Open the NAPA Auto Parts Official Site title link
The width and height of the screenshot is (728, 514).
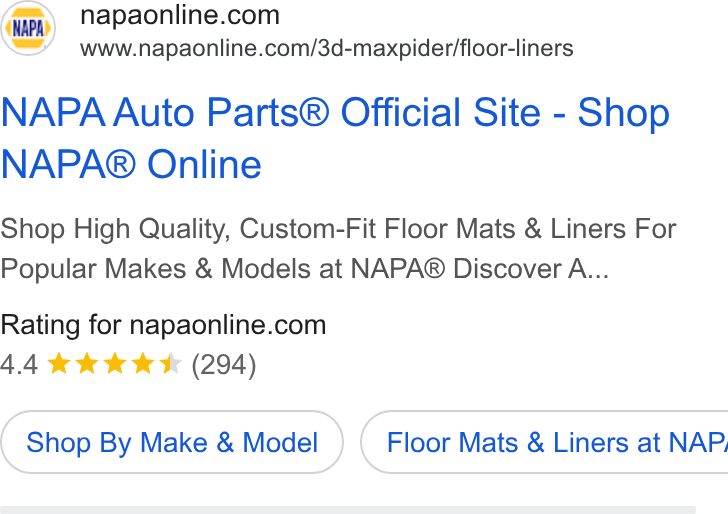335,138
